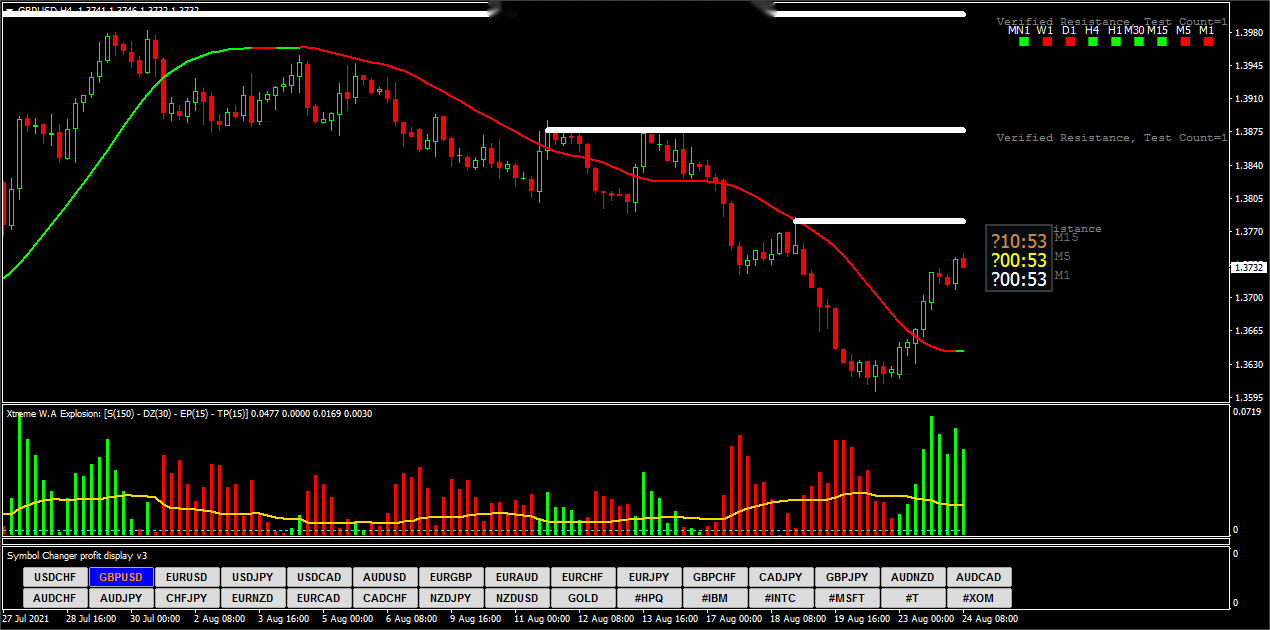Click the green M30 trend indicator square
This screenshot has width=1270, height=630.
1136,43
